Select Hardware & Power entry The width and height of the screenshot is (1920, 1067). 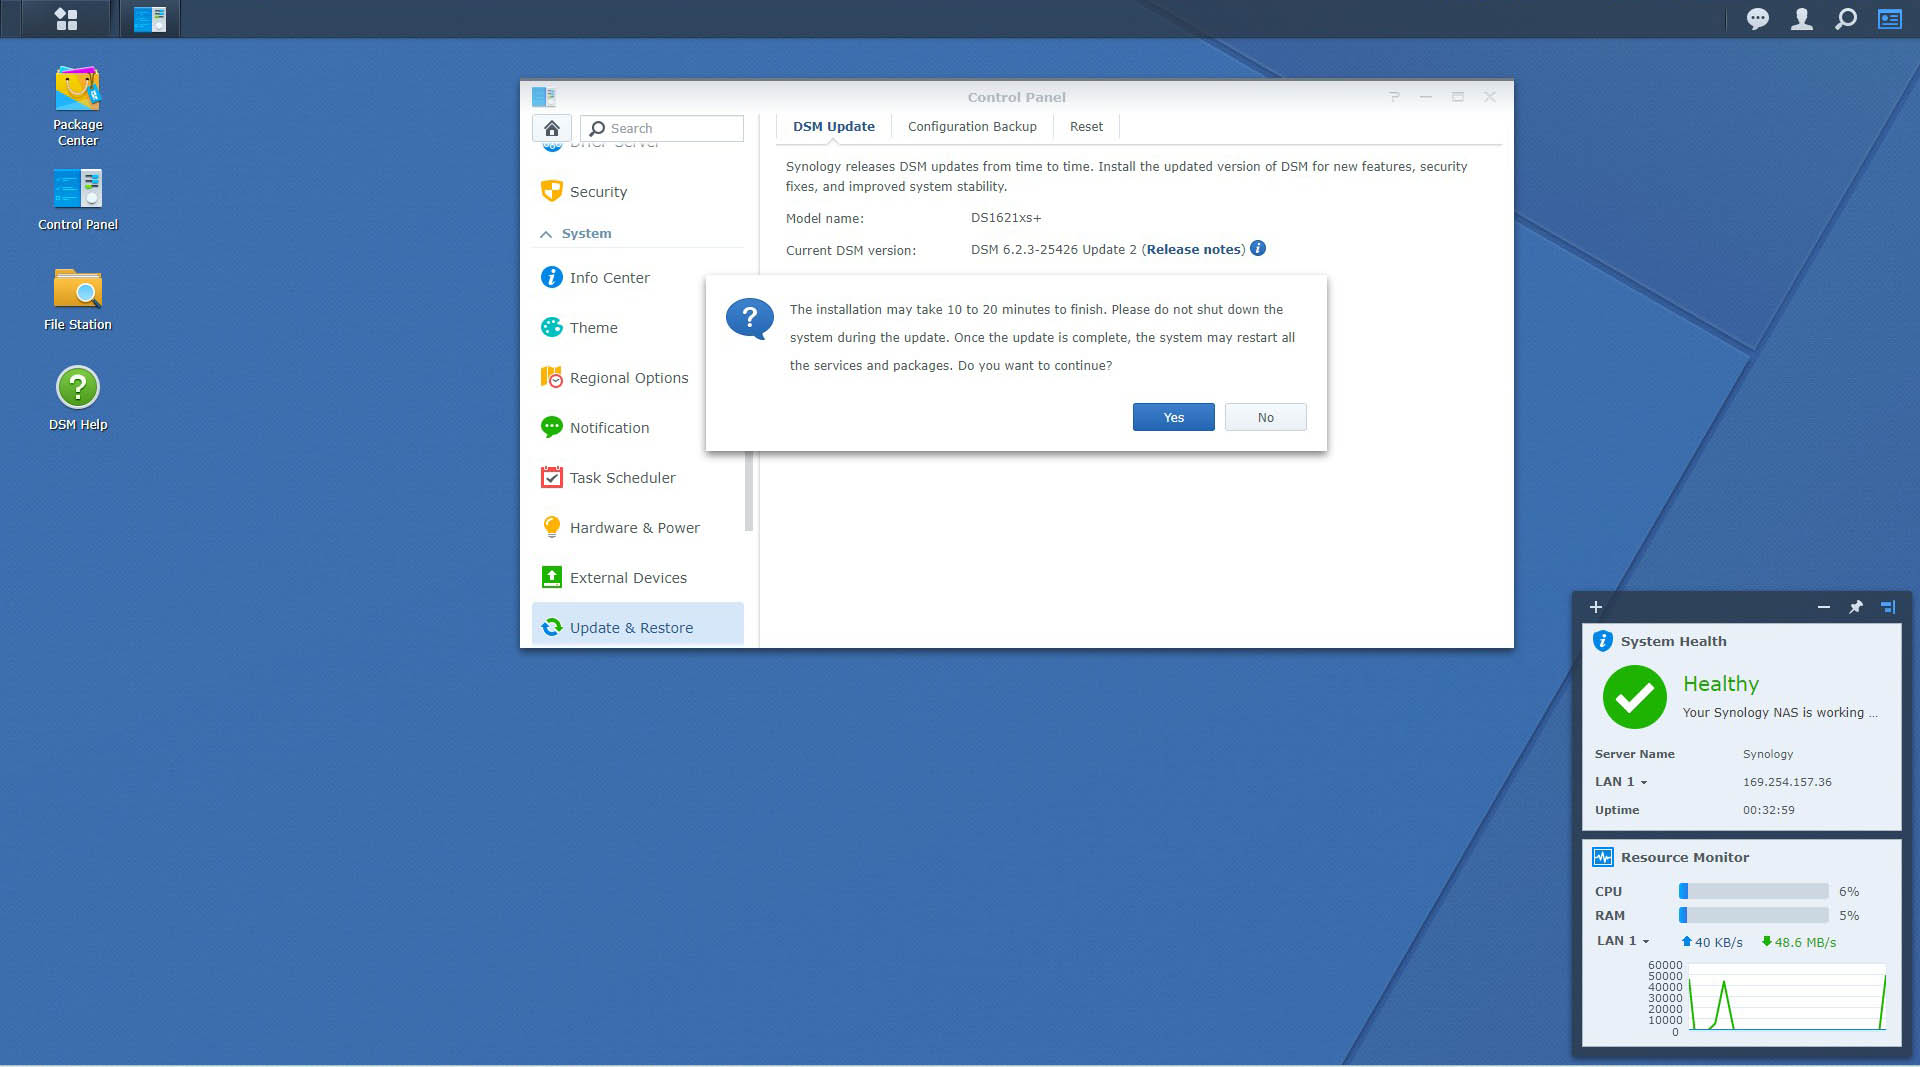click(638, 527)
